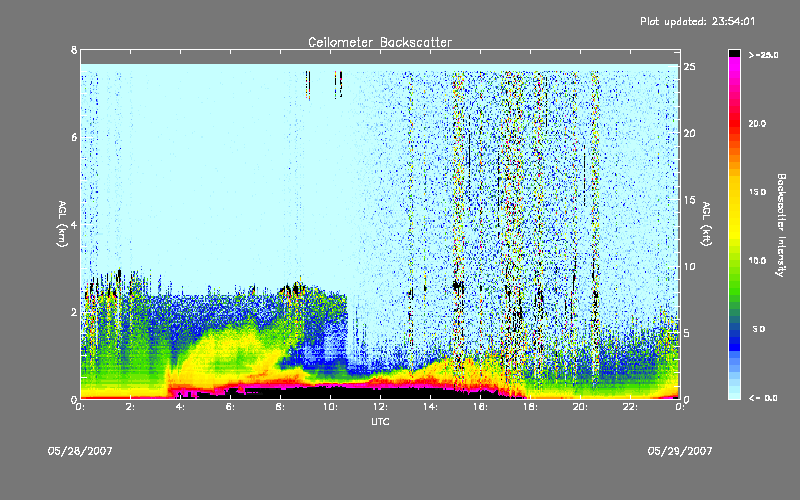Click the end date label 05/29/2007
The image size is (800, 500).
click(x=680, y=451)
